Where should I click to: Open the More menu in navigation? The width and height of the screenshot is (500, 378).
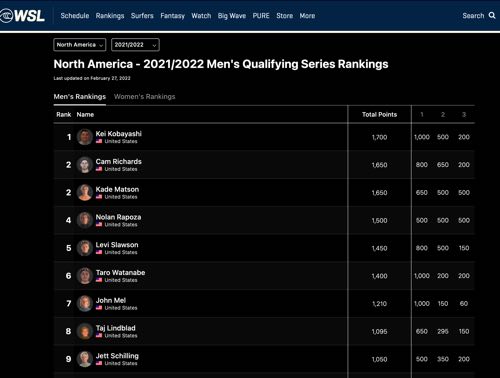point(307,16)
